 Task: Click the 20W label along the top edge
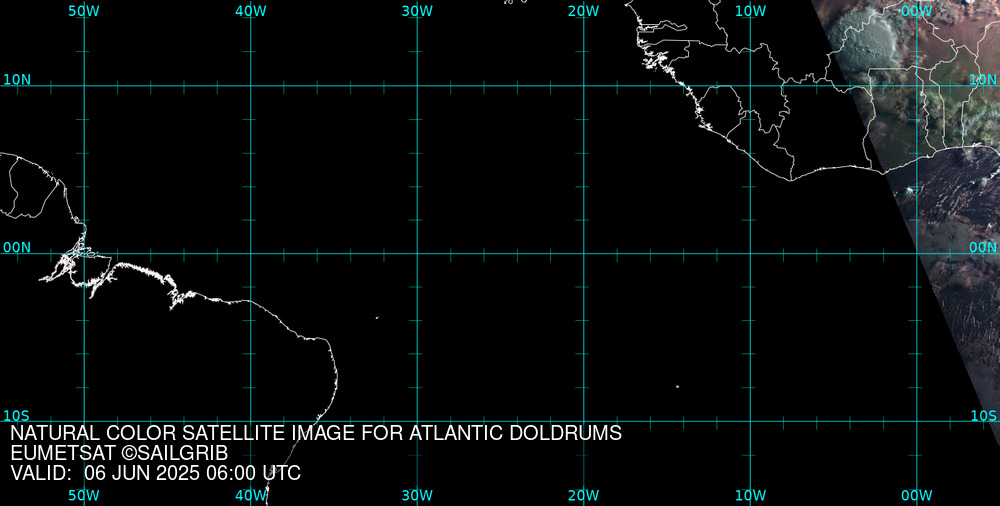coord(584,11)
